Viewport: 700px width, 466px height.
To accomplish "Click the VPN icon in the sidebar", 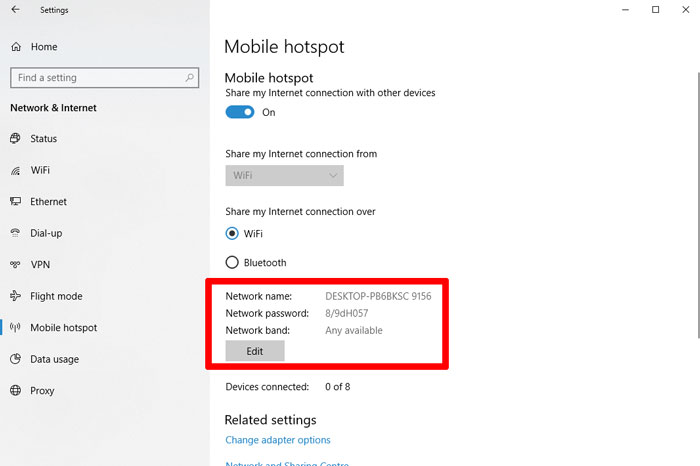I will click(15, 264).
